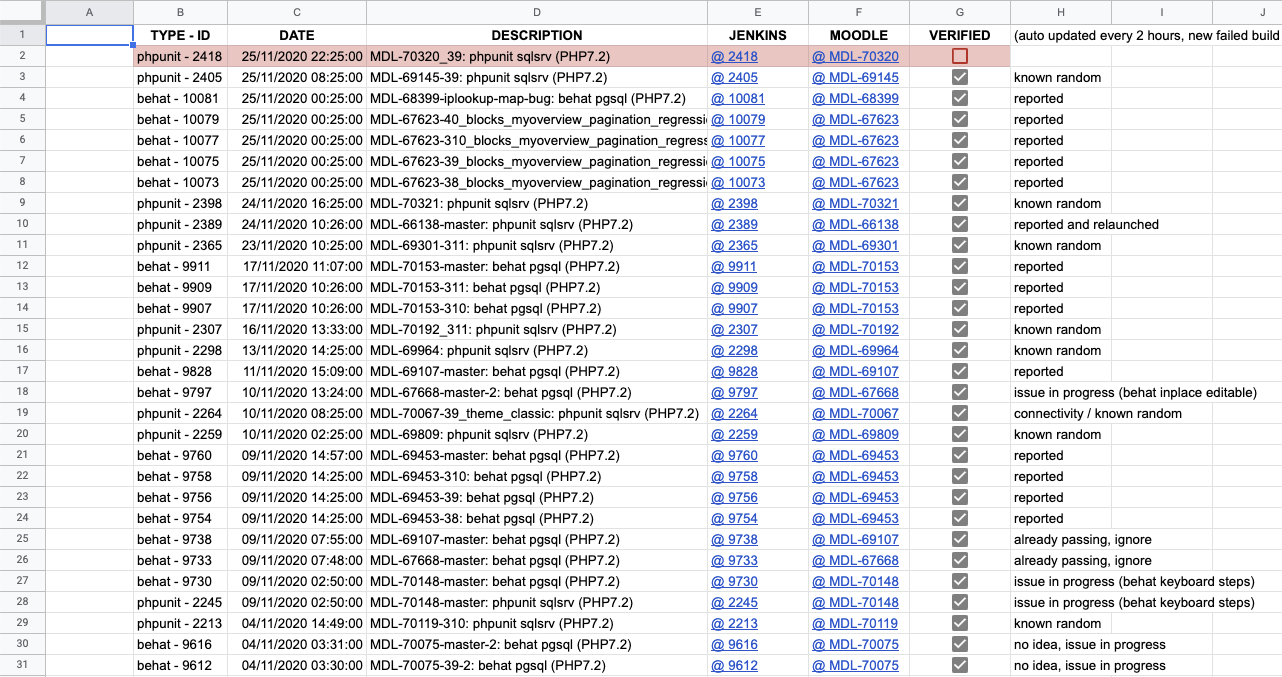Select description 'MDL-70320_39: phpunit sqlsrv (PHP7.2)'
The image size is (1282, 677).
pyautogui.click(x=537, y=56)
